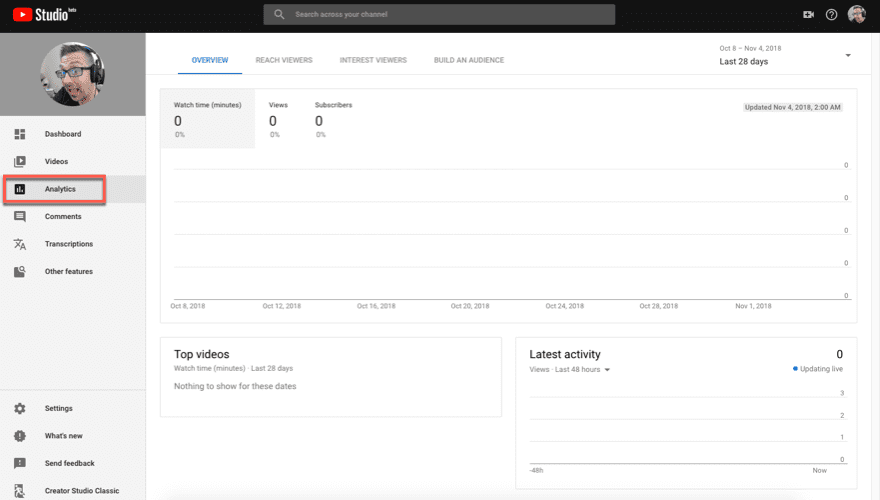880x500 pixels.
Task: Click the Dashboard icon in the sidebar
Action: point(20,134)
